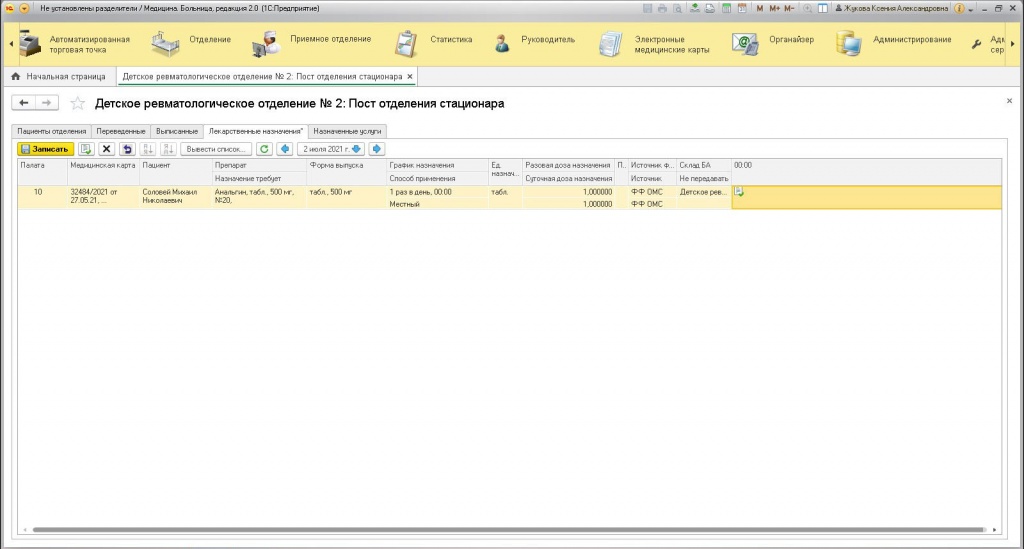Click the document icon in 00:00 cell
Image resolution: width=1024 pixels, height=549 pixels.
point(739,192)
